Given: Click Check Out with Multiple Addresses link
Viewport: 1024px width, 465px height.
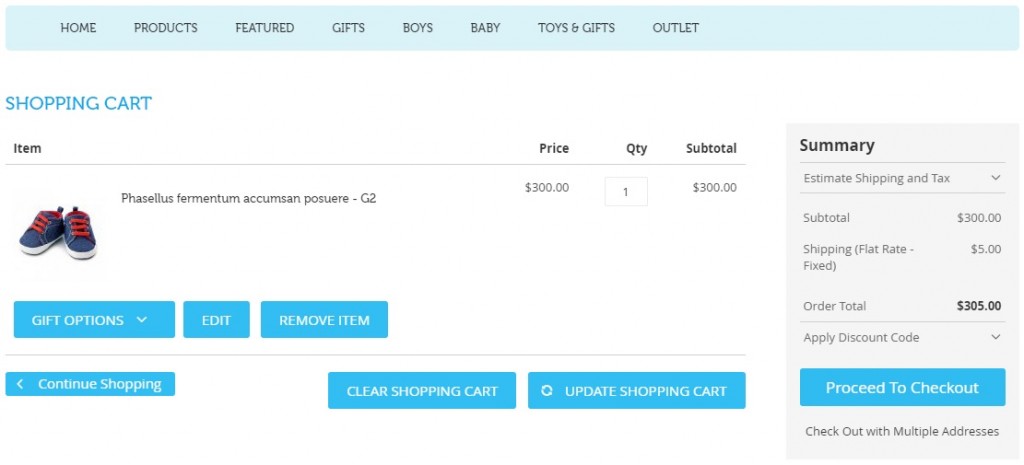Looking at the screenshot, I should coord(902,431).
